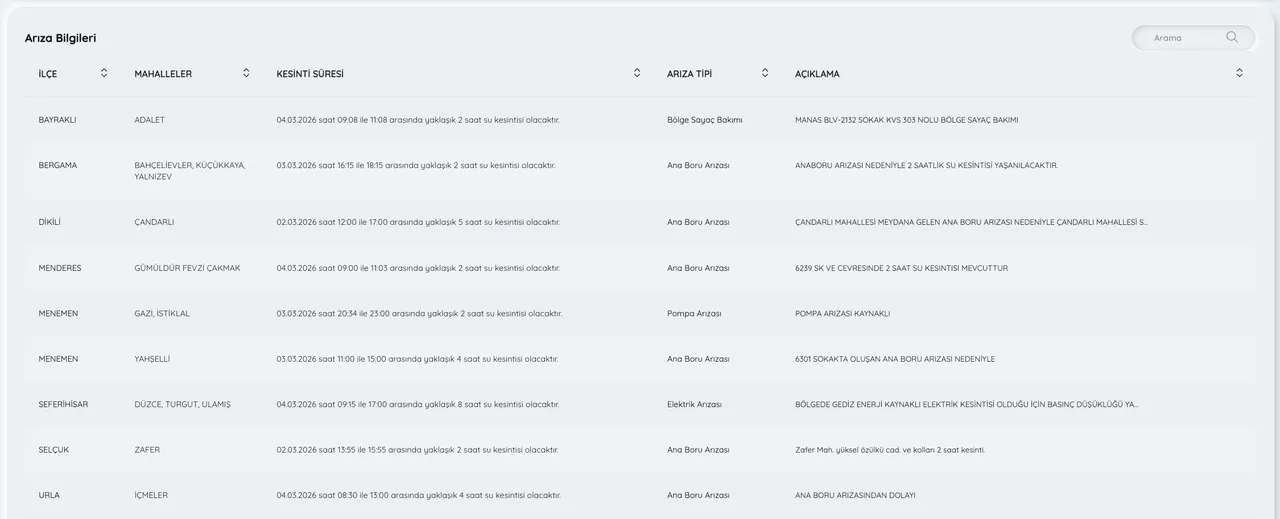Sort by ARIZA TİPİ arrows
Screen dimensions: 1280x519
(765, 73)
